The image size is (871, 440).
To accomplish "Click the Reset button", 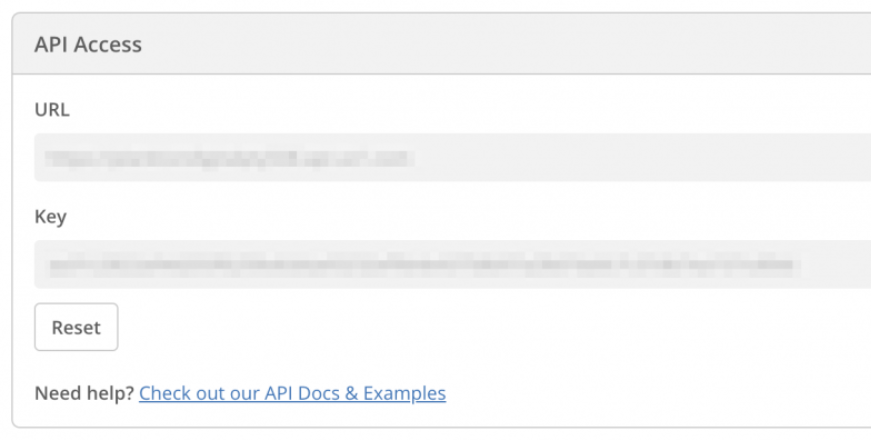I will point(76,327).
